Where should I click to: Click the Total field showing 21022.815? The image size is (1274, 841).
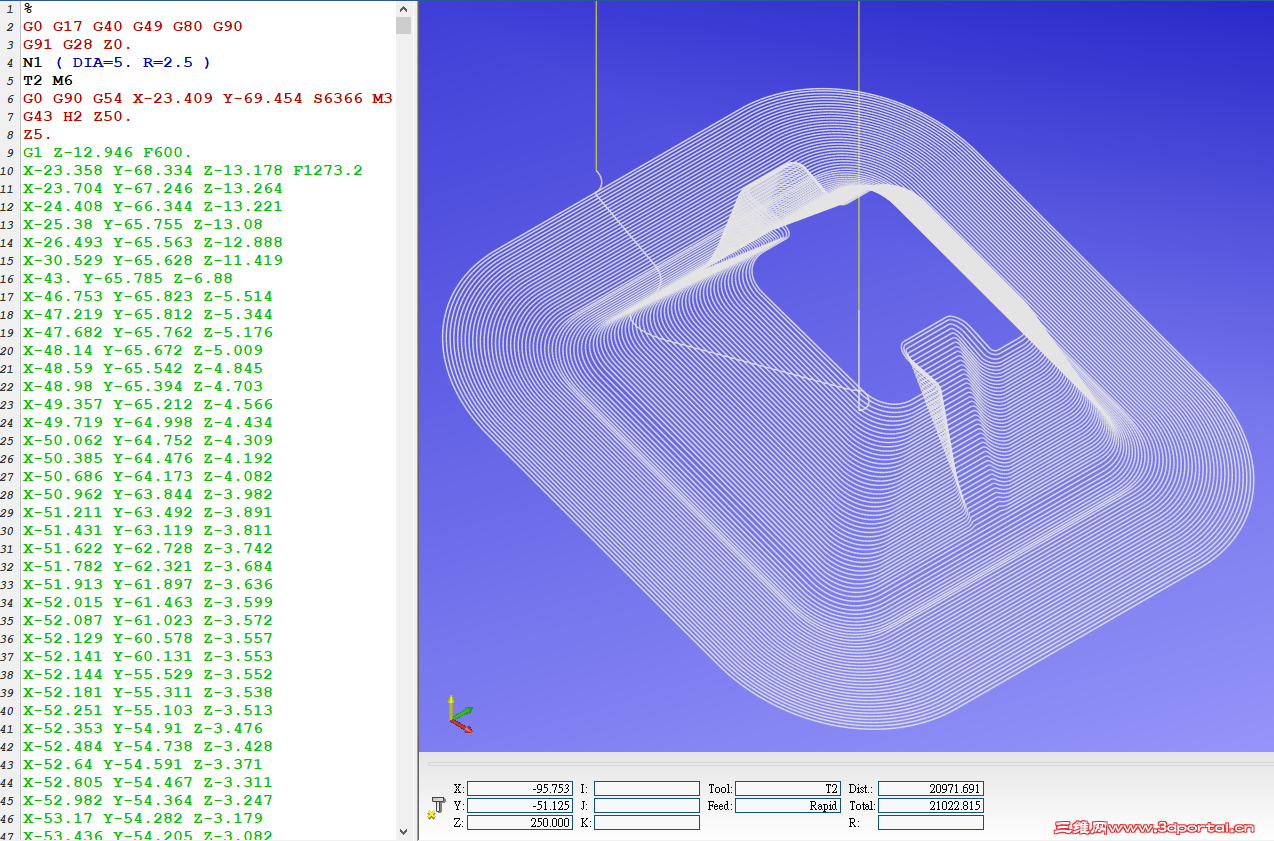(931, 805)
